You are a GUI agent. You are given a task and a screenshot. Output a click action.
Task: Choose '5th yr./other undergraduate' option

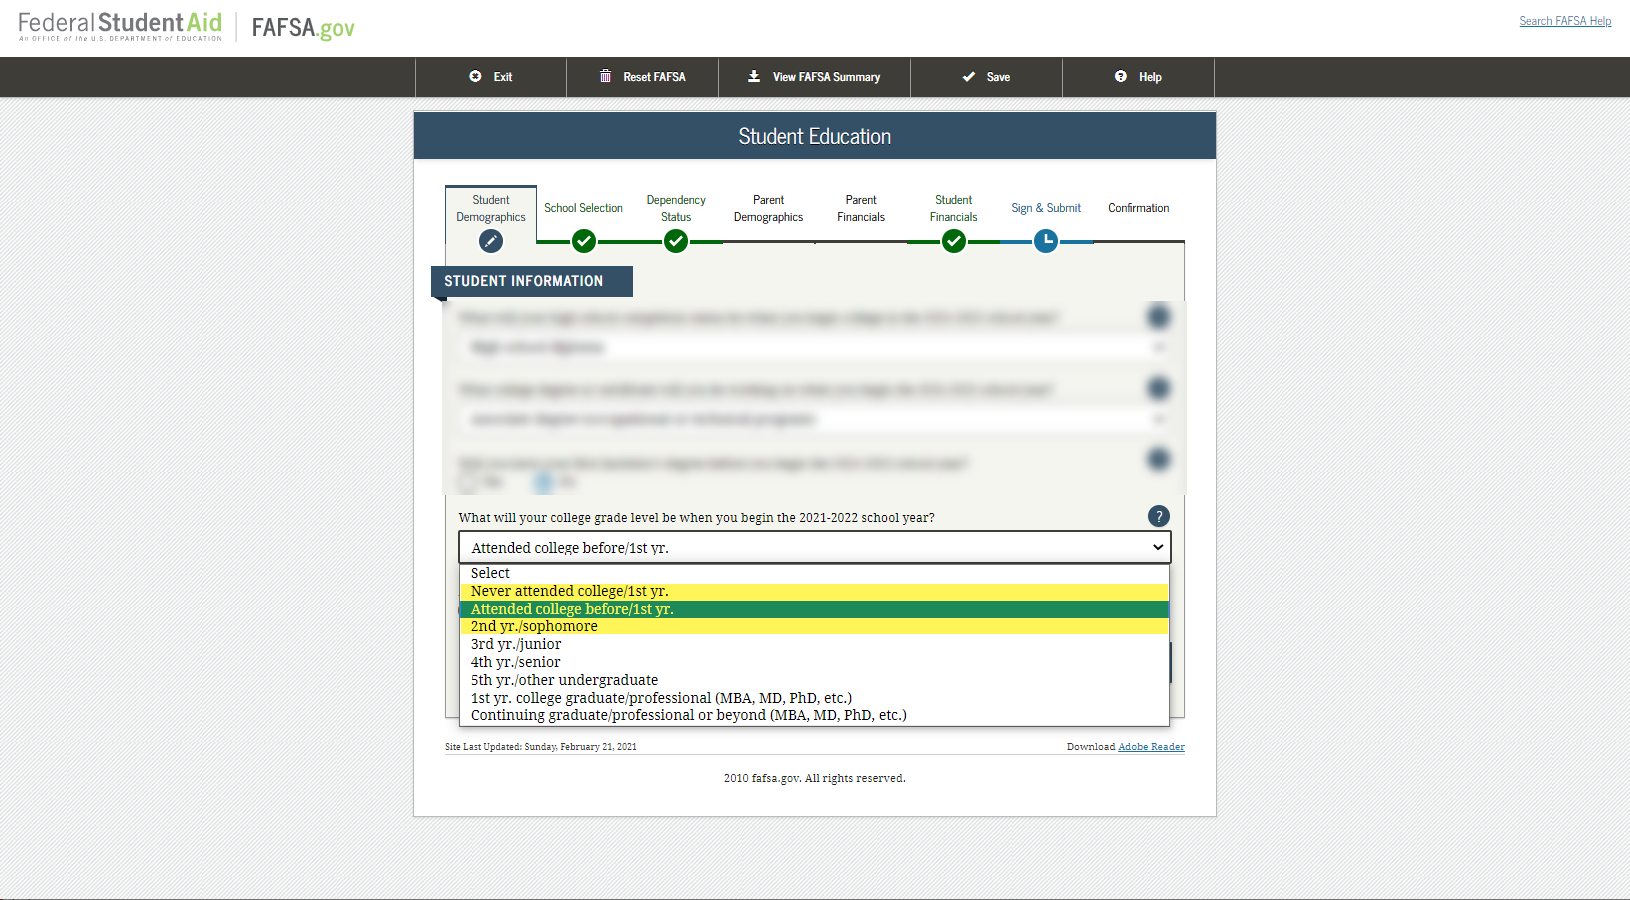(x=814, y=680)
